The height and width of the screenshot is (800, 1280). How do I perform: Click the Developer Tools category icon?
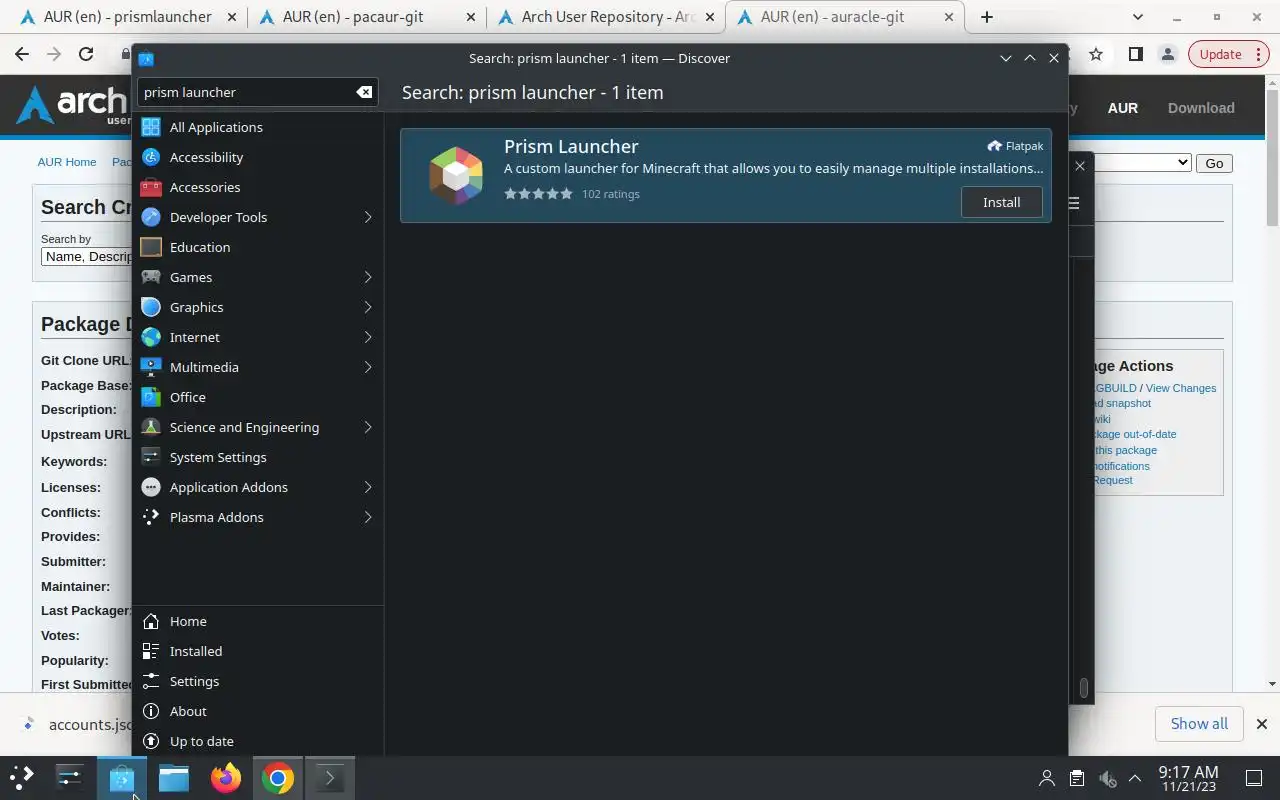point(151,217)
